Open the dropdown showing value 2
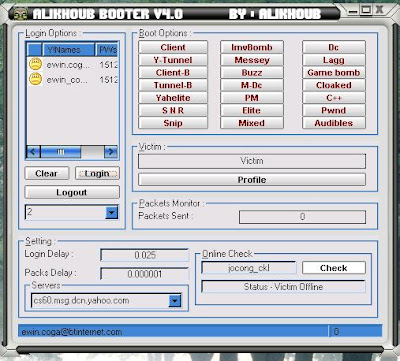Screen dimensions: 400x361 click(x=112, y=212)
